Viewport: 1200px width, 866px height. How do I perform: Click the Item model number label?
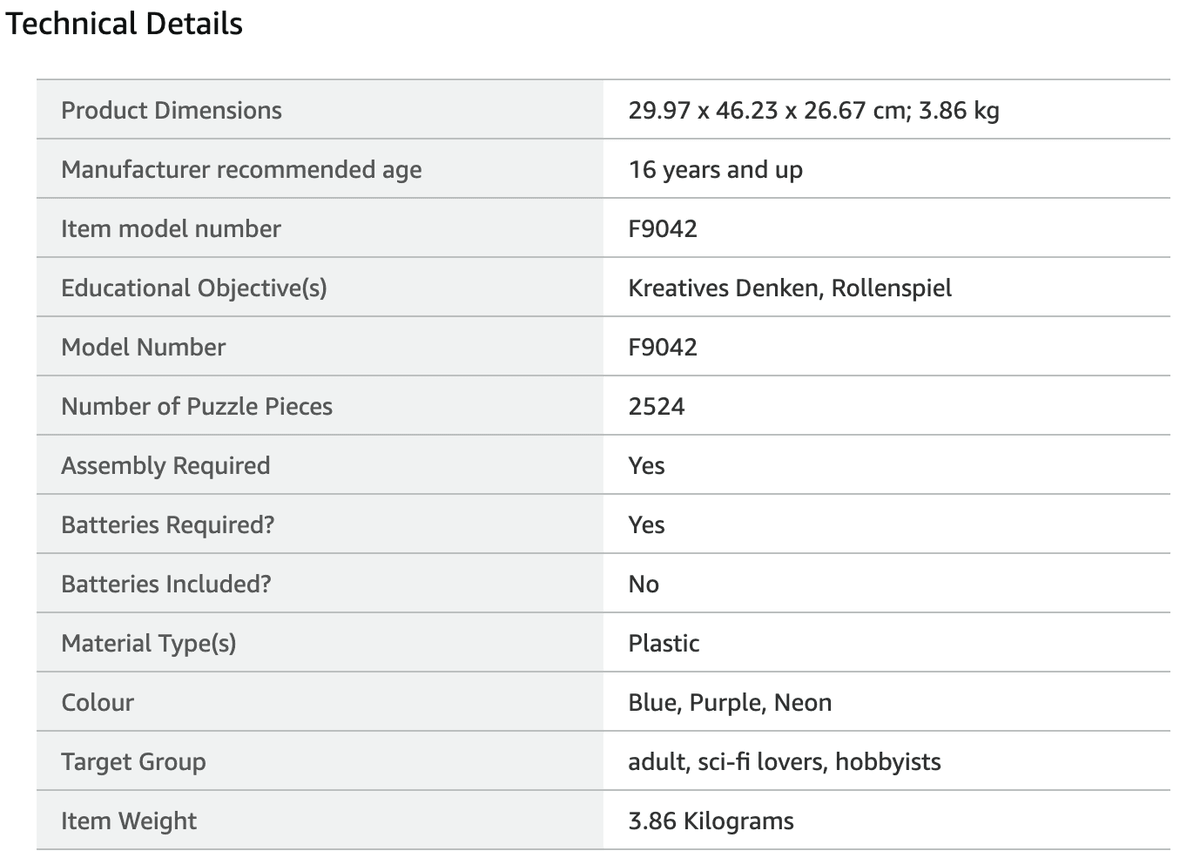click(x=171, y=229)
